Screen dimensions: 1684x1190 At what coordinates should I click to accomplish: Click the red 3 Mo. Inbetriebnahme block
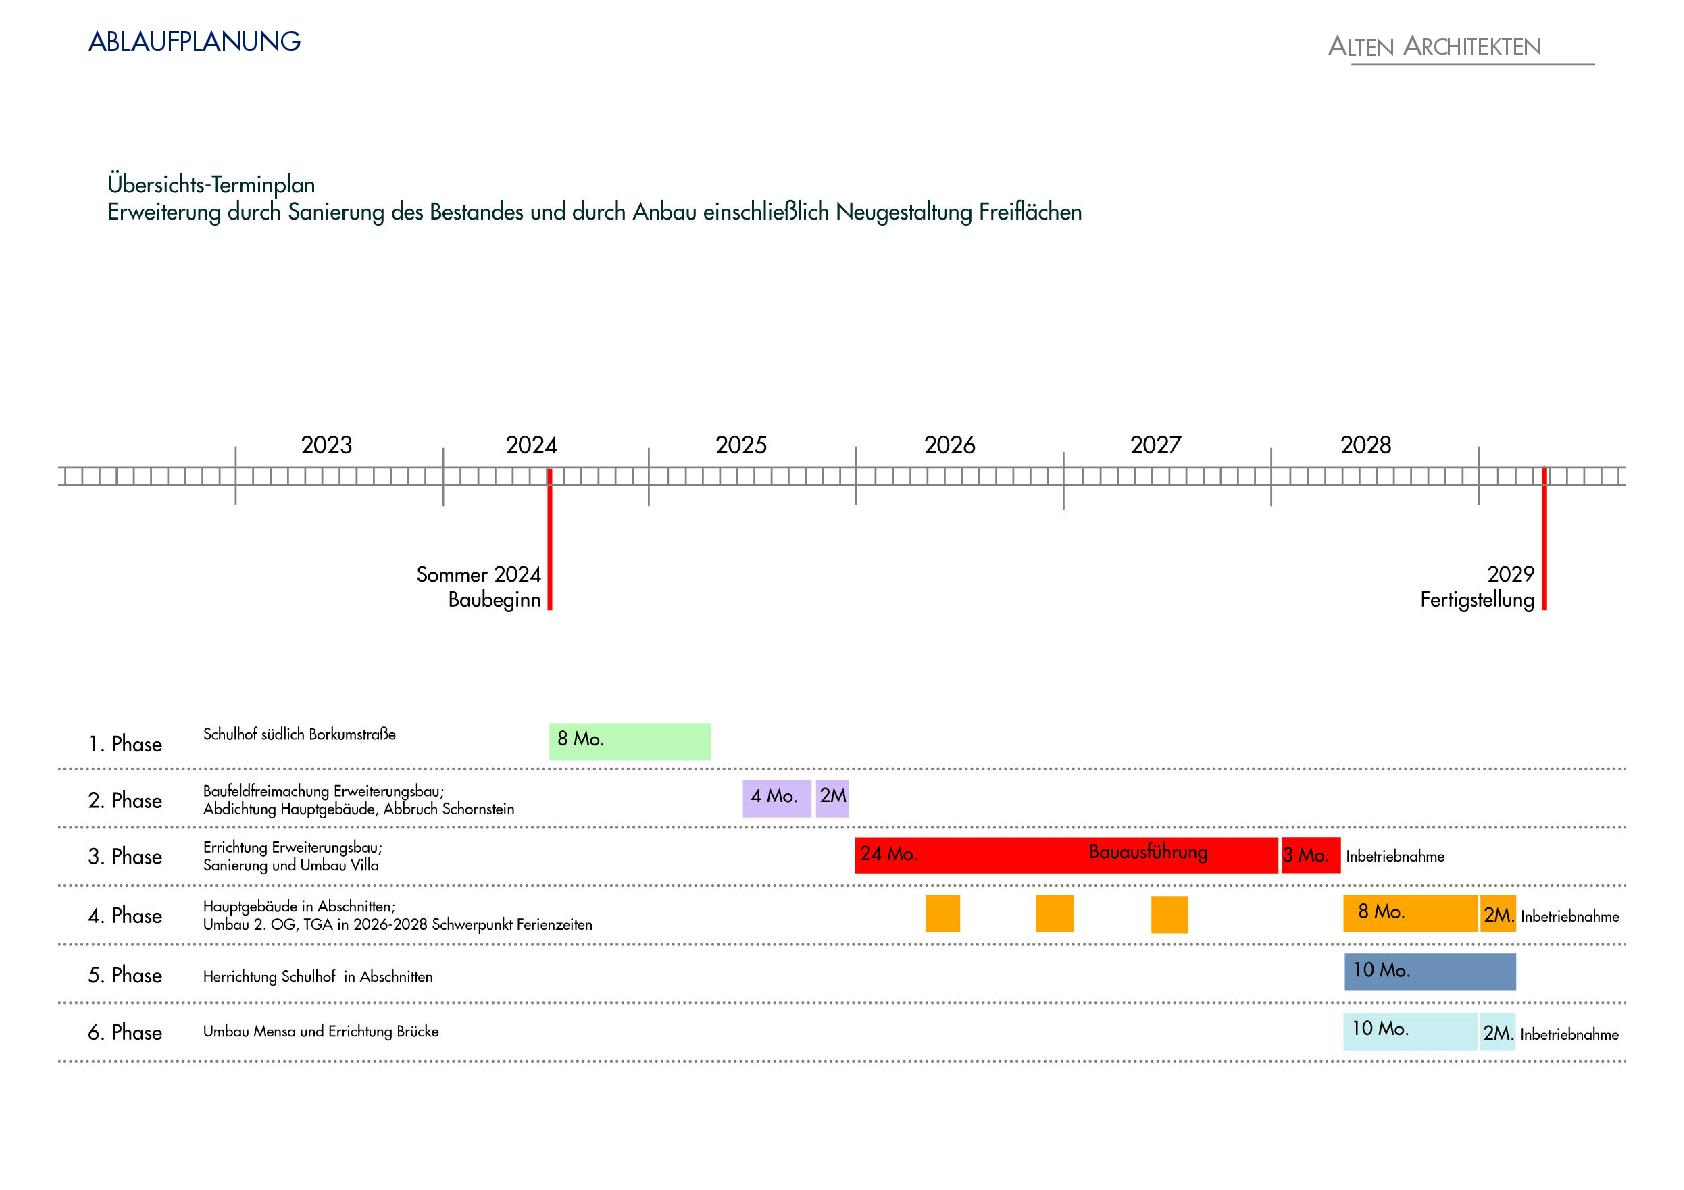pyautogui.click(x=1310, y=855)
